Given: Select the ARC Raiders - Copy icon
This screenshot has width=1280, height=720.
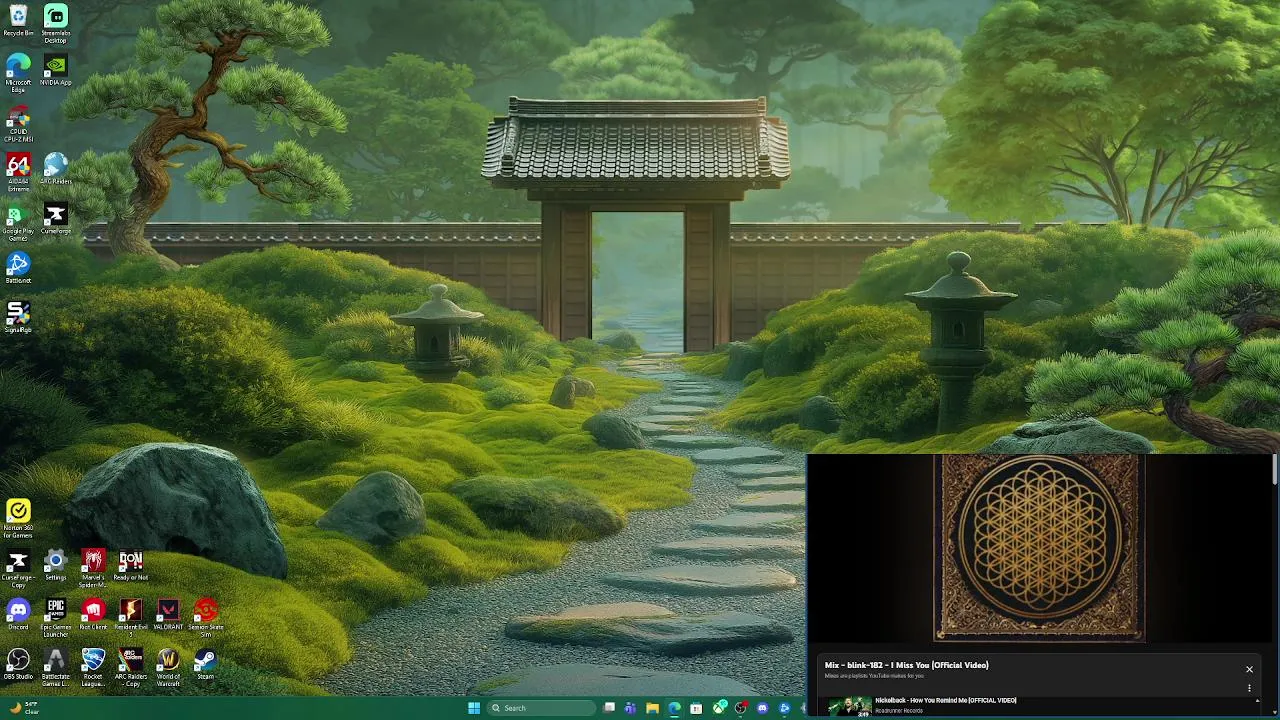Looking at the screenshot, I should coord(131,666).
